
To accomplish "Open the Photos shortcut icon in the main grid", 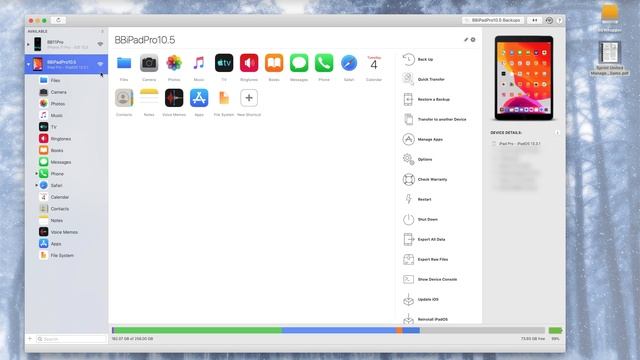I will (174, 63).
